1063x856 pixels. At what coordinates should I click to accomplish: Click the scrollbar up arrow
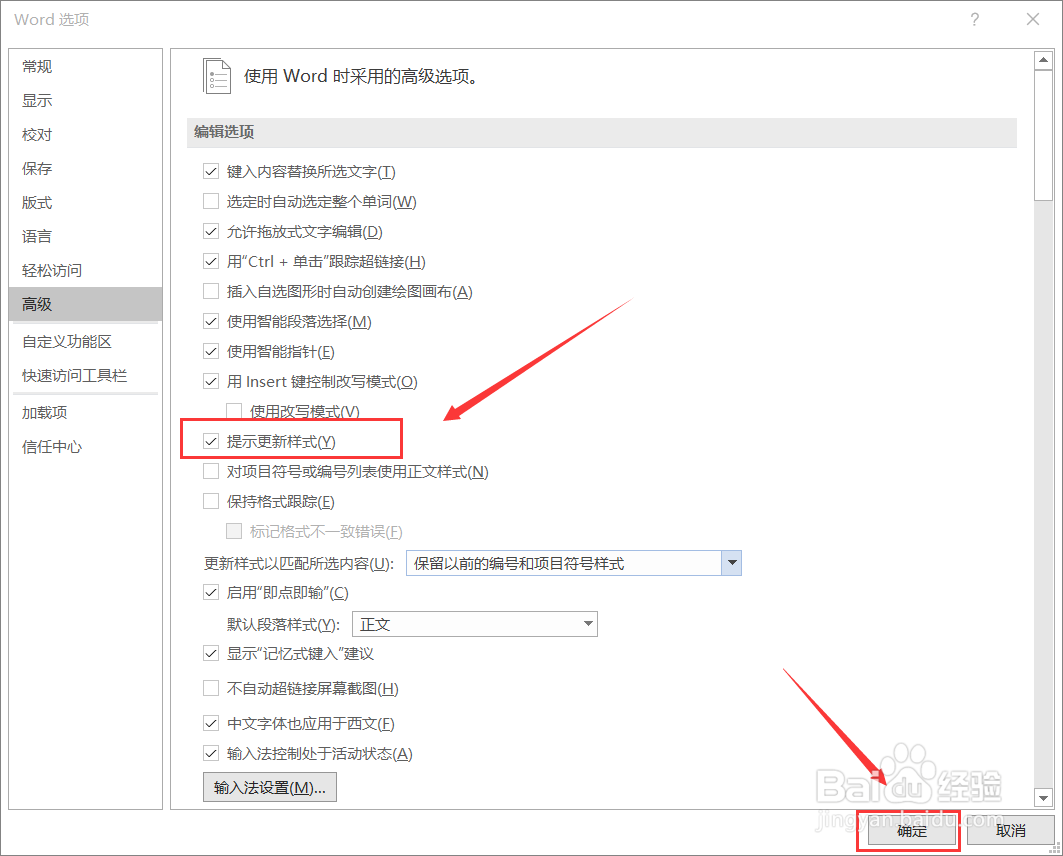[x=1043, y=60]
